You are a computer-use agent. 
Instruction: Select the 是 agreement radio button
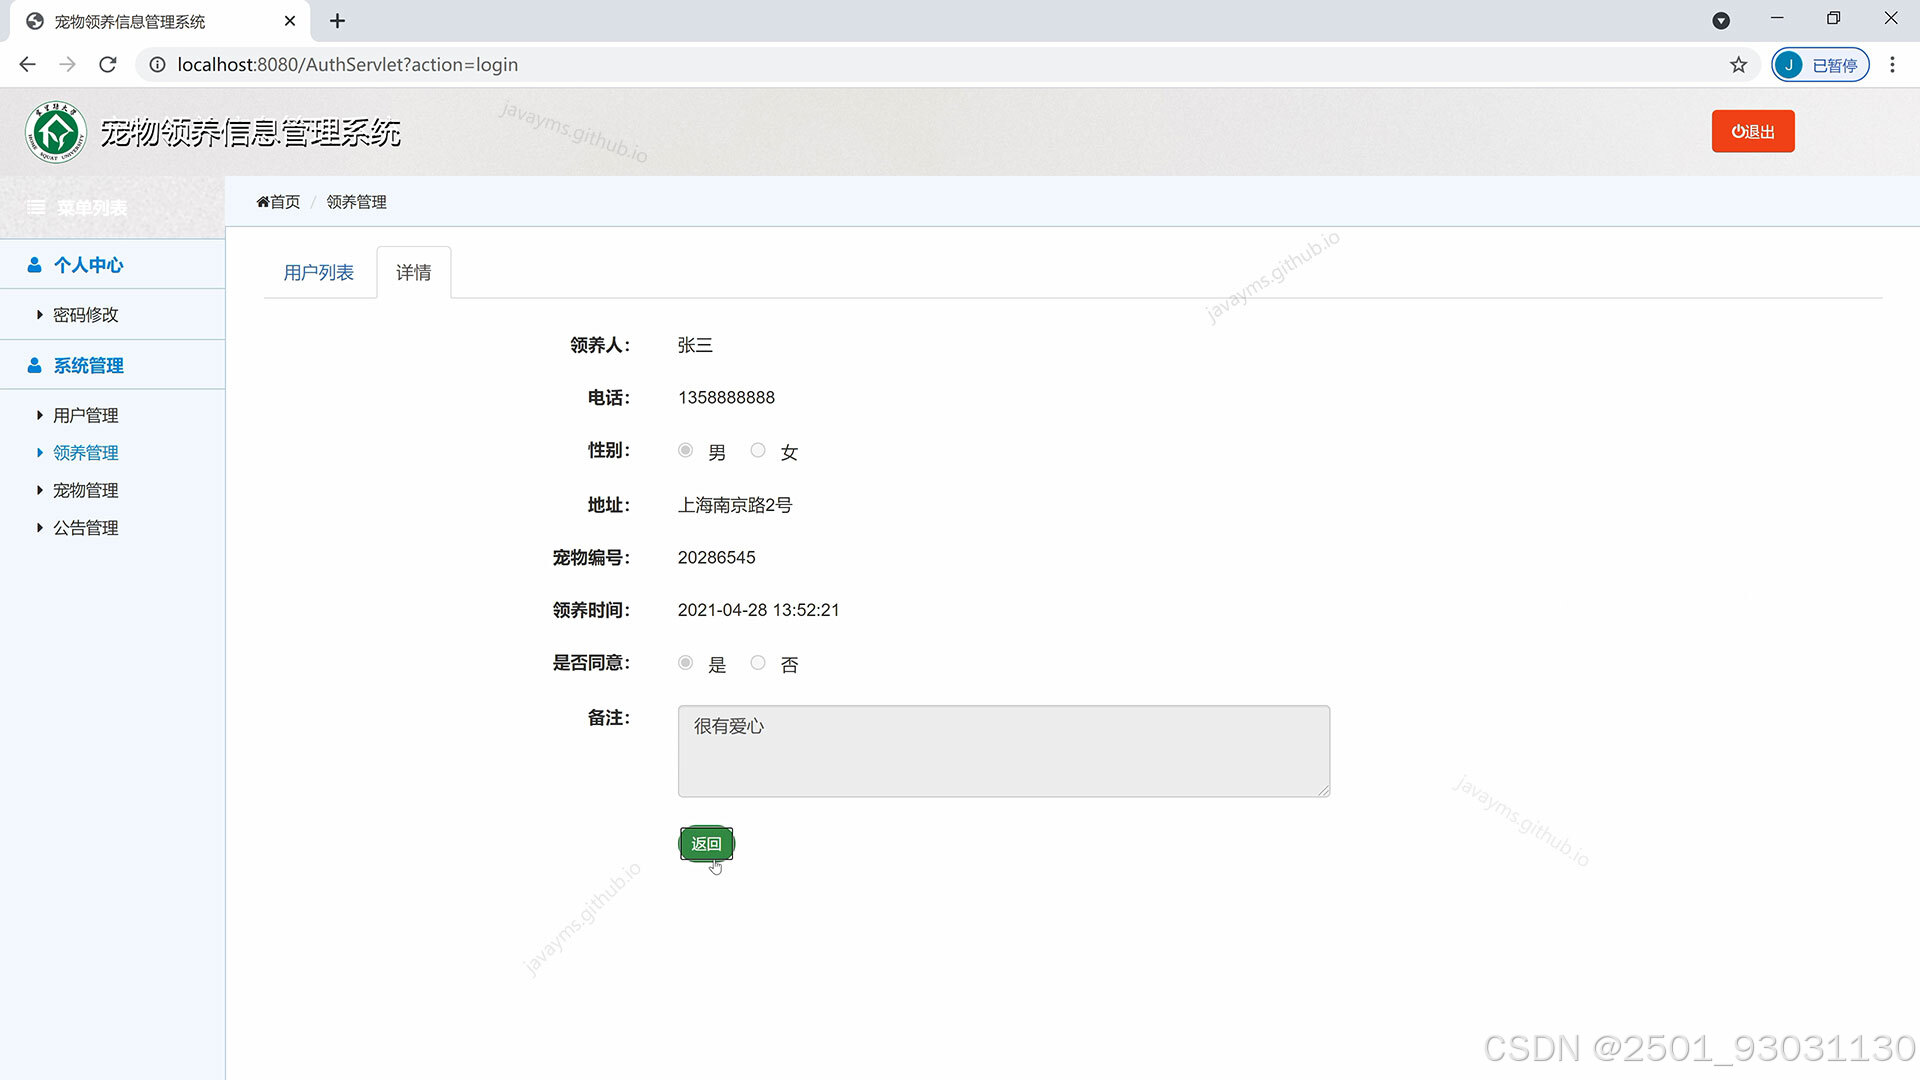pyautogui.click(x=685, y=663)
